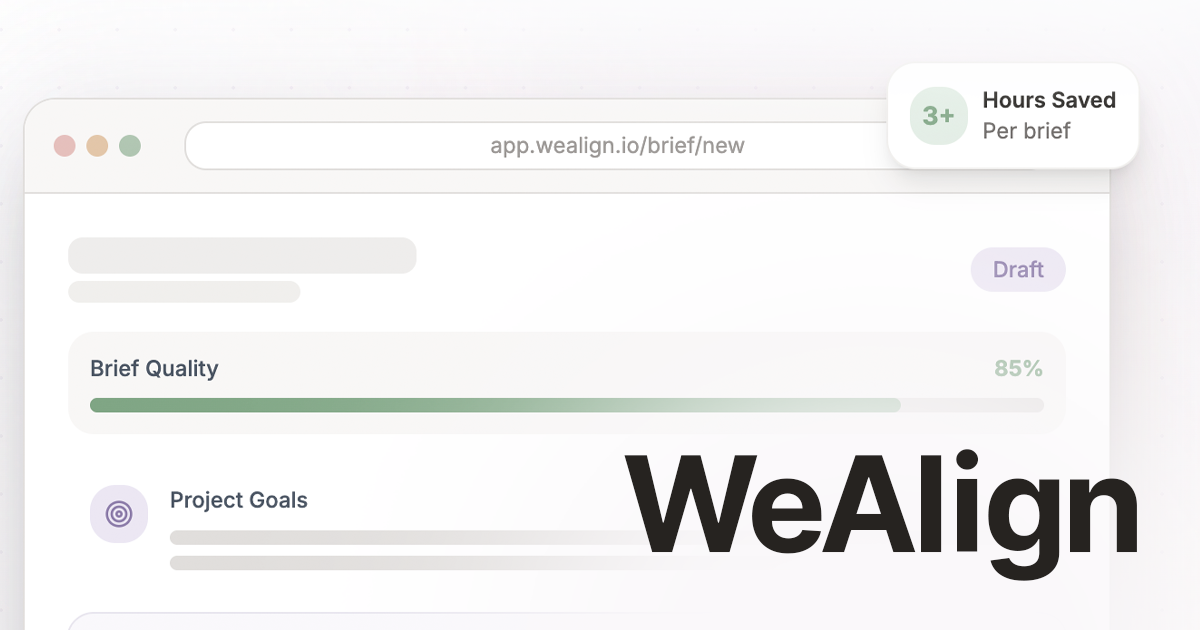Click the filled green part of the quality bar
This screenshot has height=630, width=1200.
click(400, 405)
